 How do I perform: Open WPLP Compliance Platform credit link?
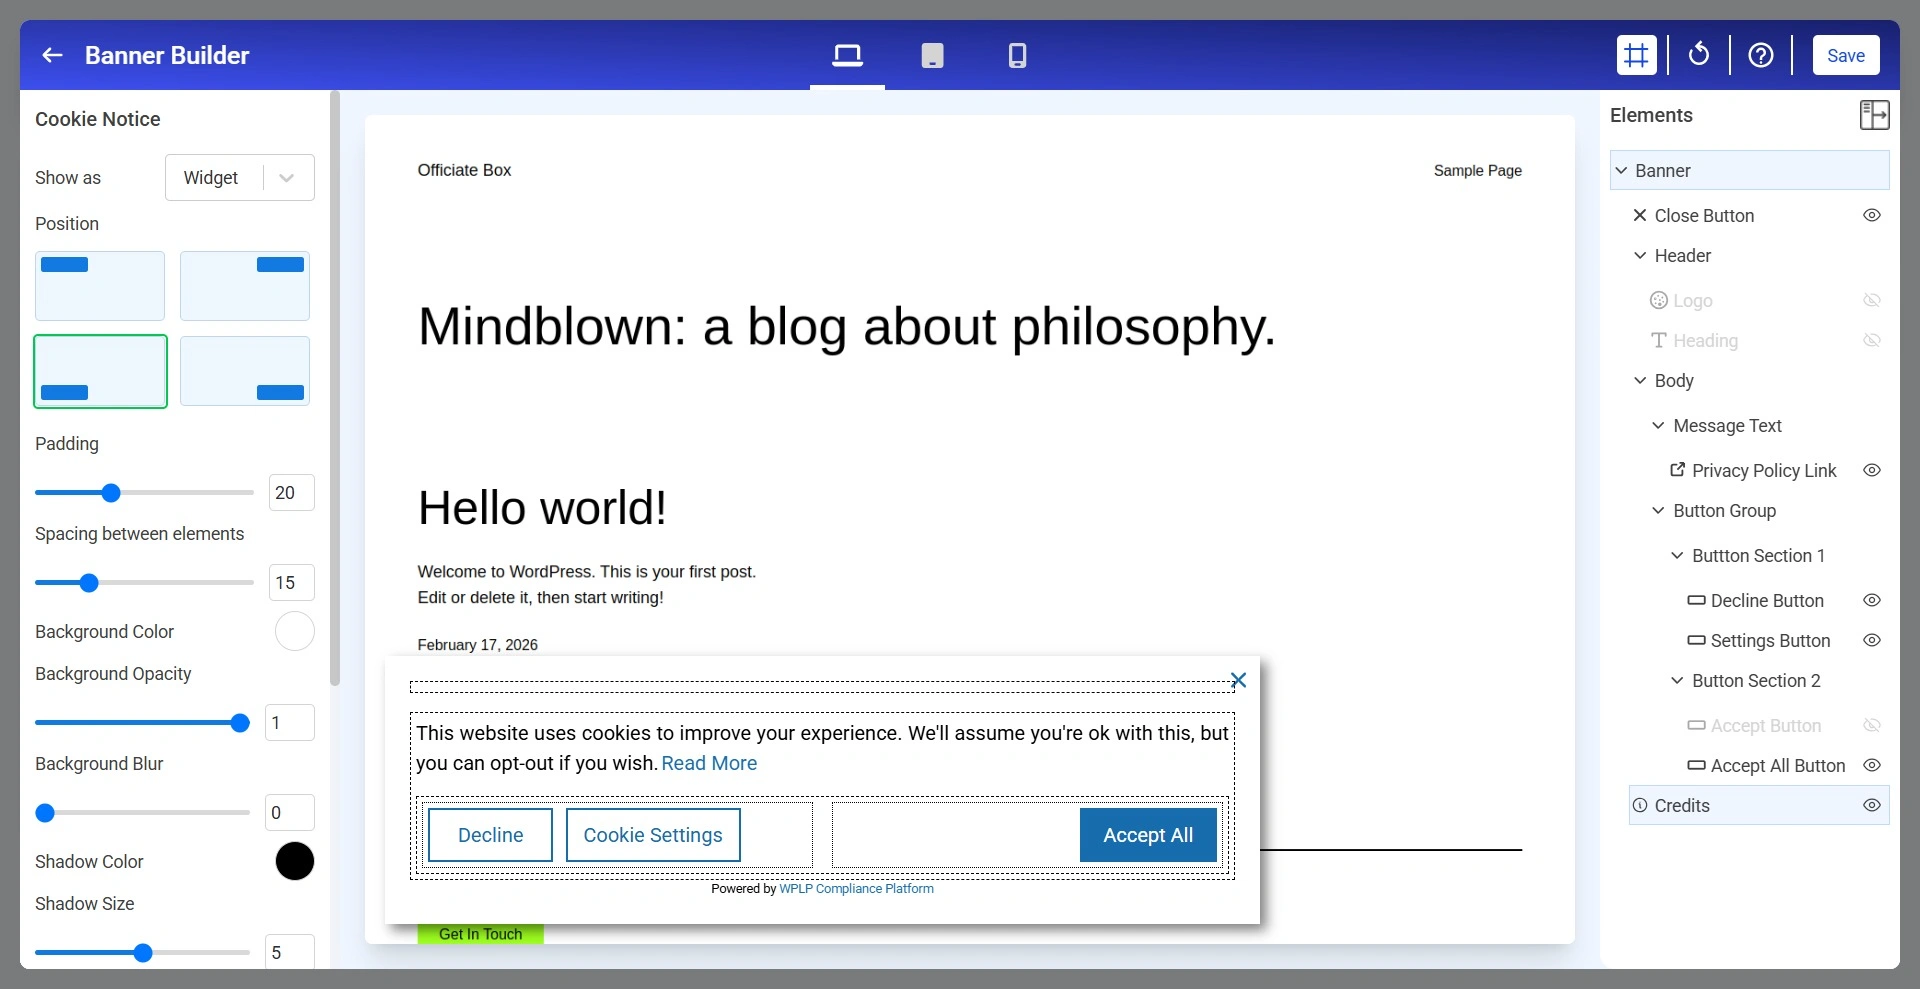pyautogui.click(x=856, y=888)
